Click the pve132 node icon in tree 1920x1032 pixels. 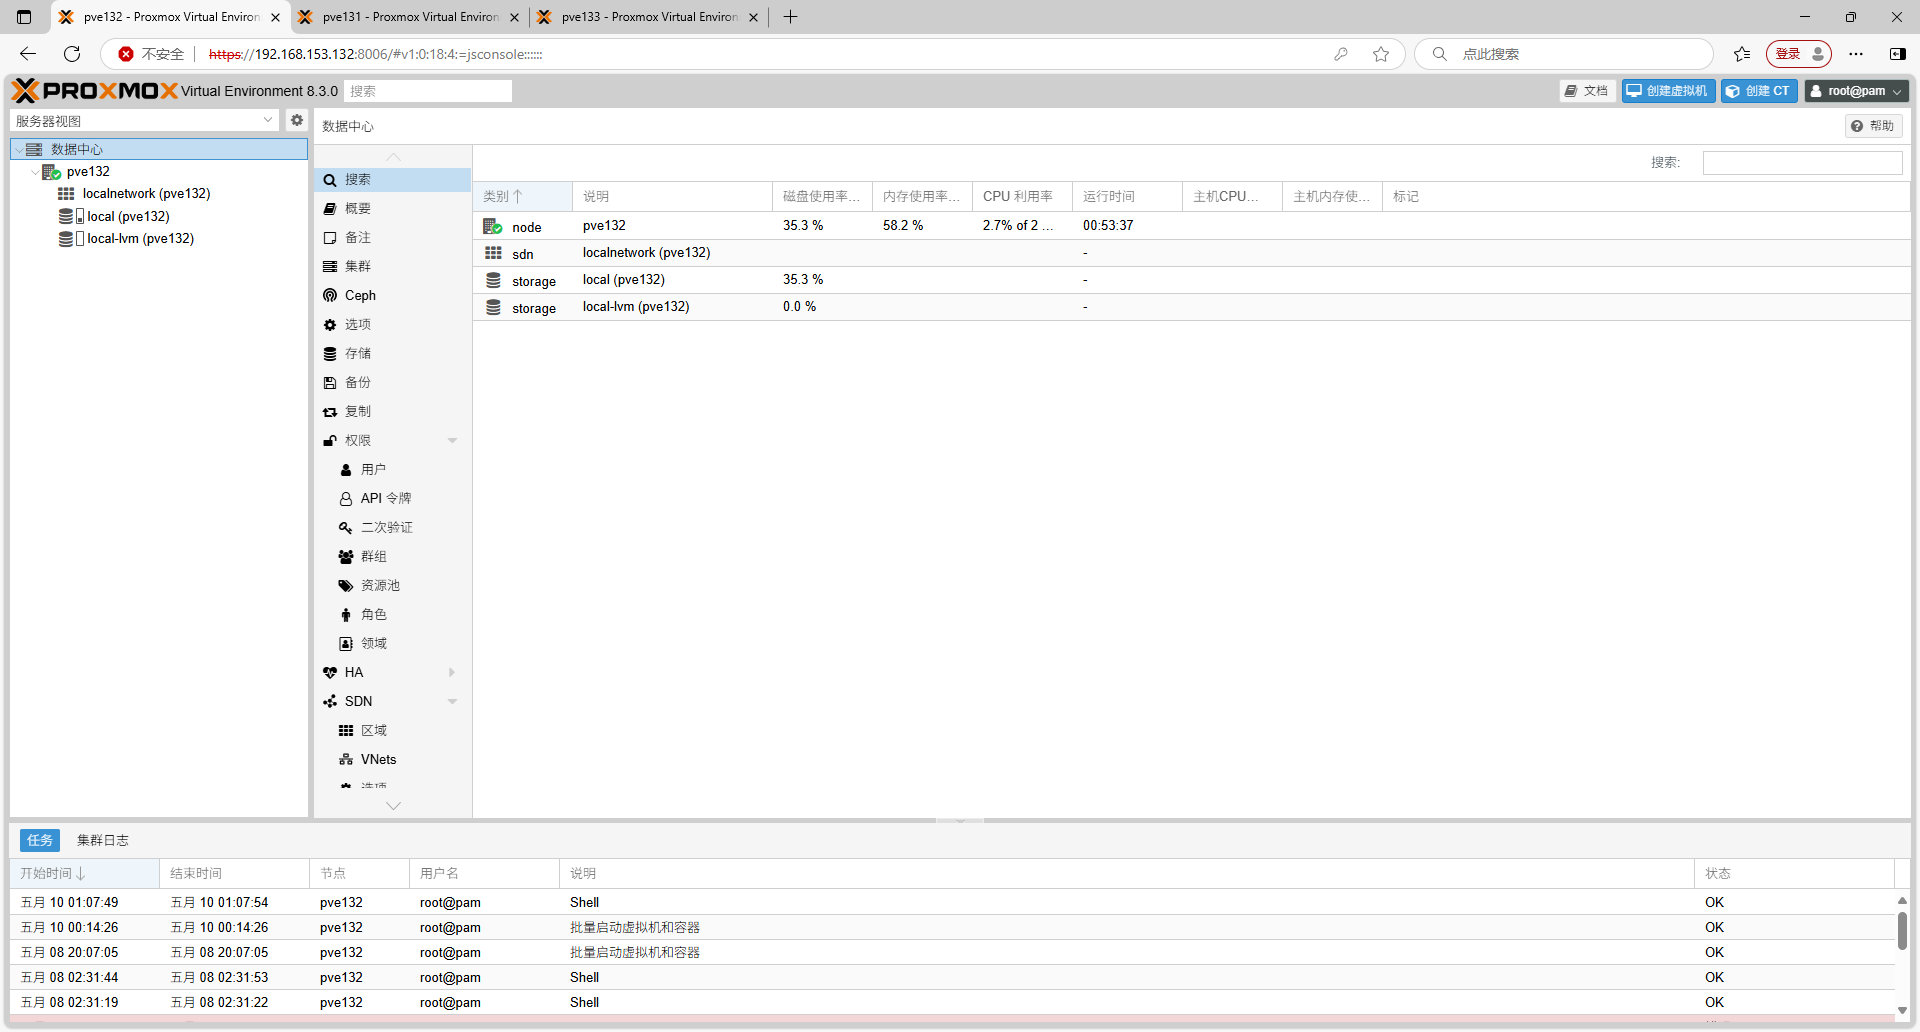[x=52, y=172]
